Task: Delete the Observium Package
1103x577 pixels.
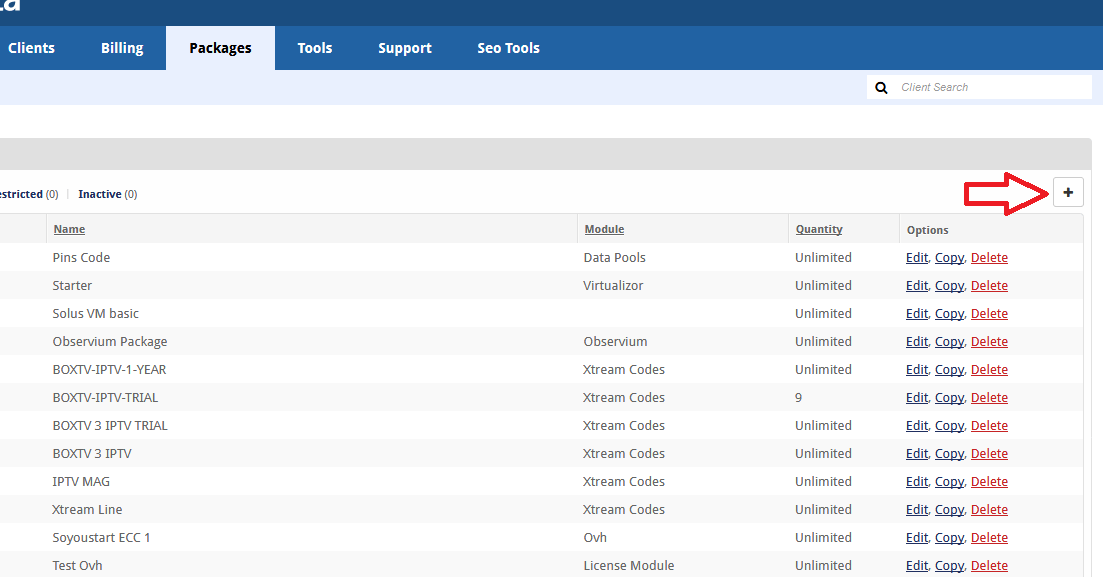Action: point(989,341)
